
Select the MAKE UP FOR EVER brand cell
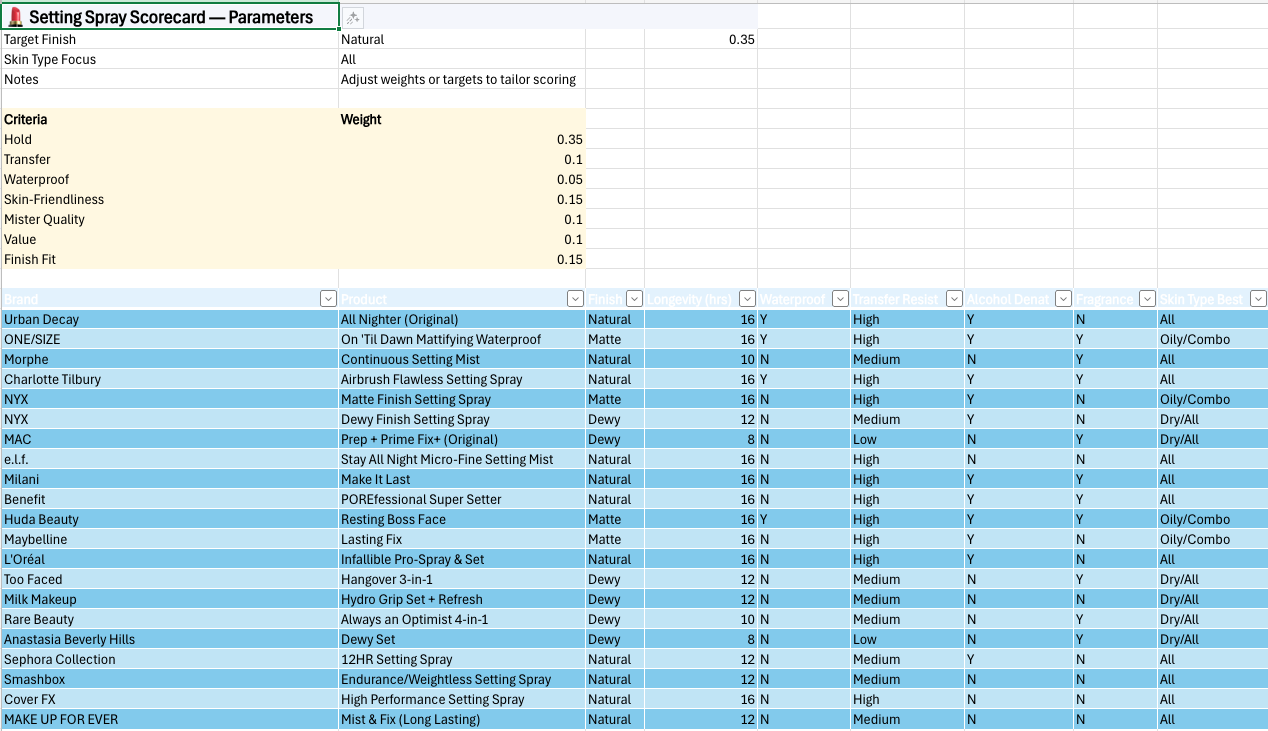point(169,719)
